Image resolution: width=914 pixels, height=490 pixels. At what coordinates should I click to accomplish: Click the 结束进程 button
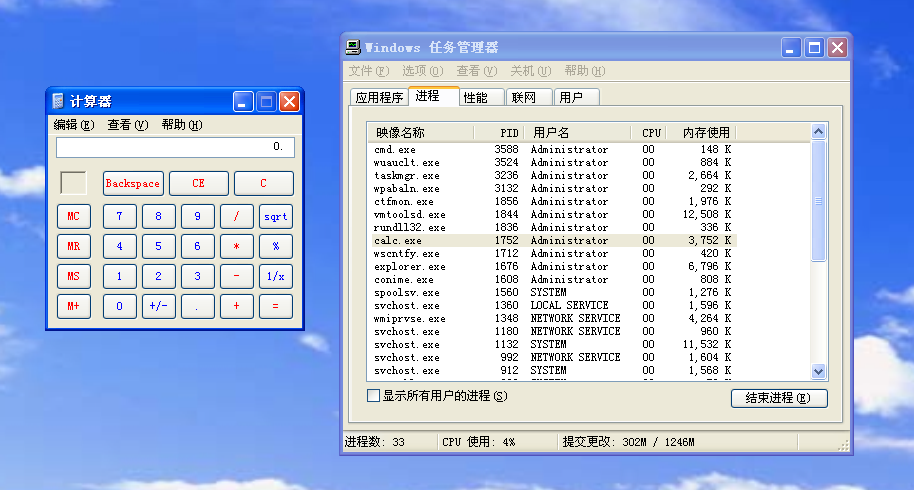(779, 399)
